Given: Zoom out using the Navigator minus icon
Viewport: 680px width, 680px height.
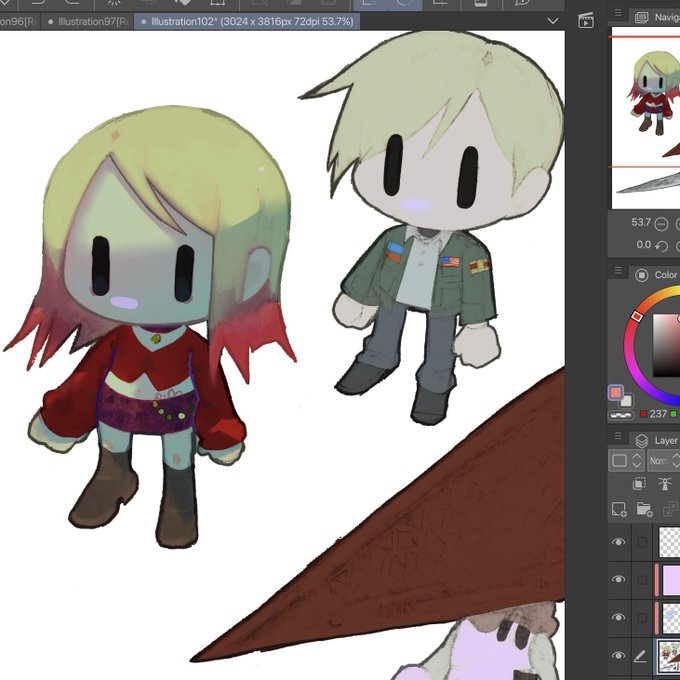Looking at the screenshot, I should coord(661,224).
